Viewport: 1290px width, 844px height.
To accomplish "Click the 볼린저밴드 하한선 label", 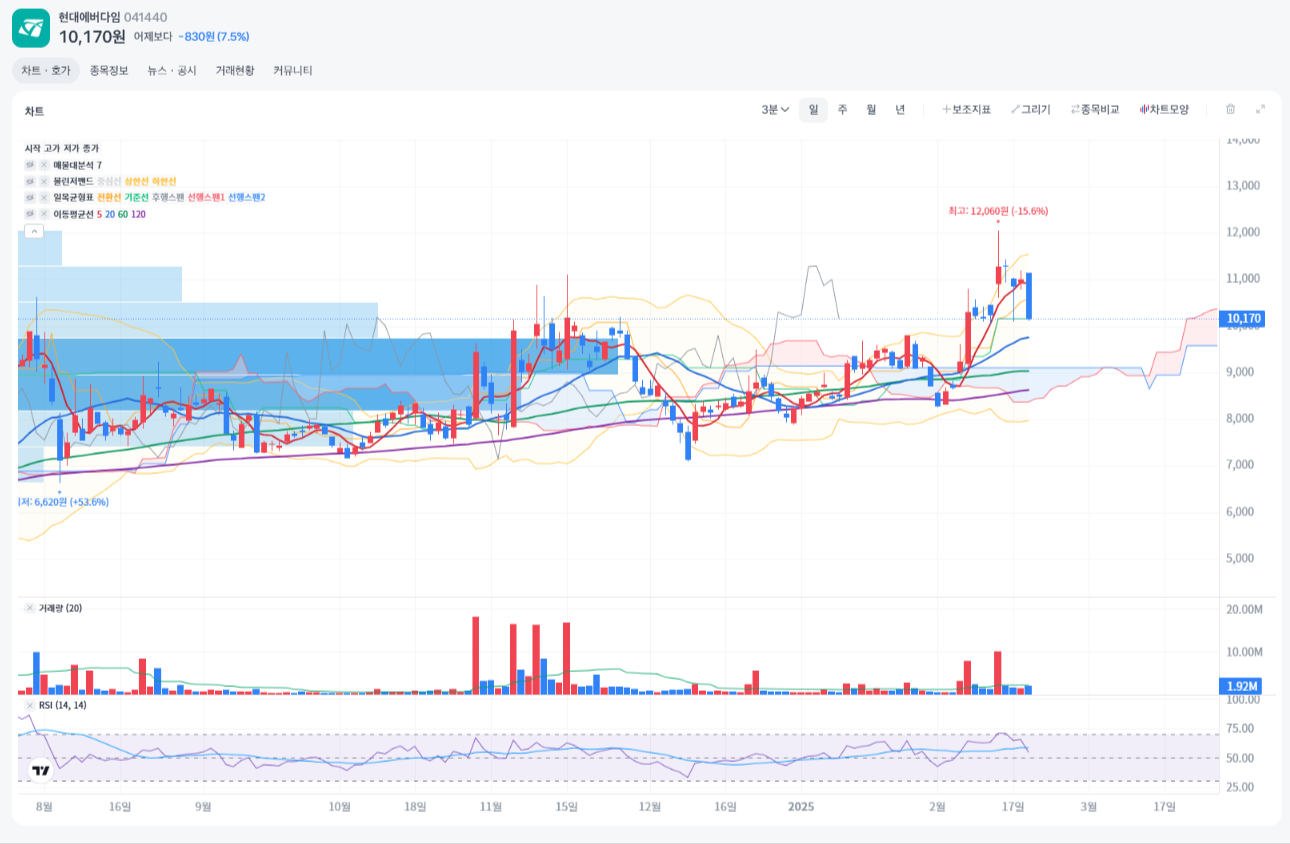I will (164, 181).
